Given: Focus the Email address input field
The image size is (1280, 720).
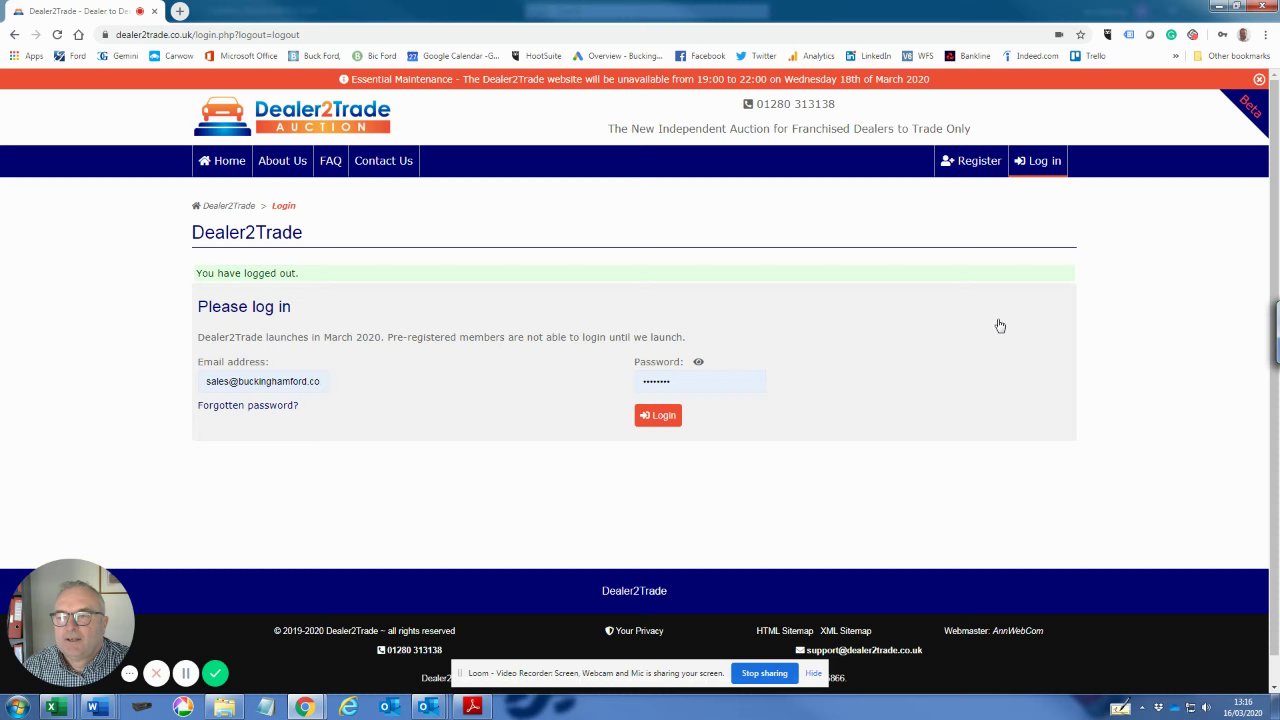Looking at the screenshot, I should tap(263, 381).
